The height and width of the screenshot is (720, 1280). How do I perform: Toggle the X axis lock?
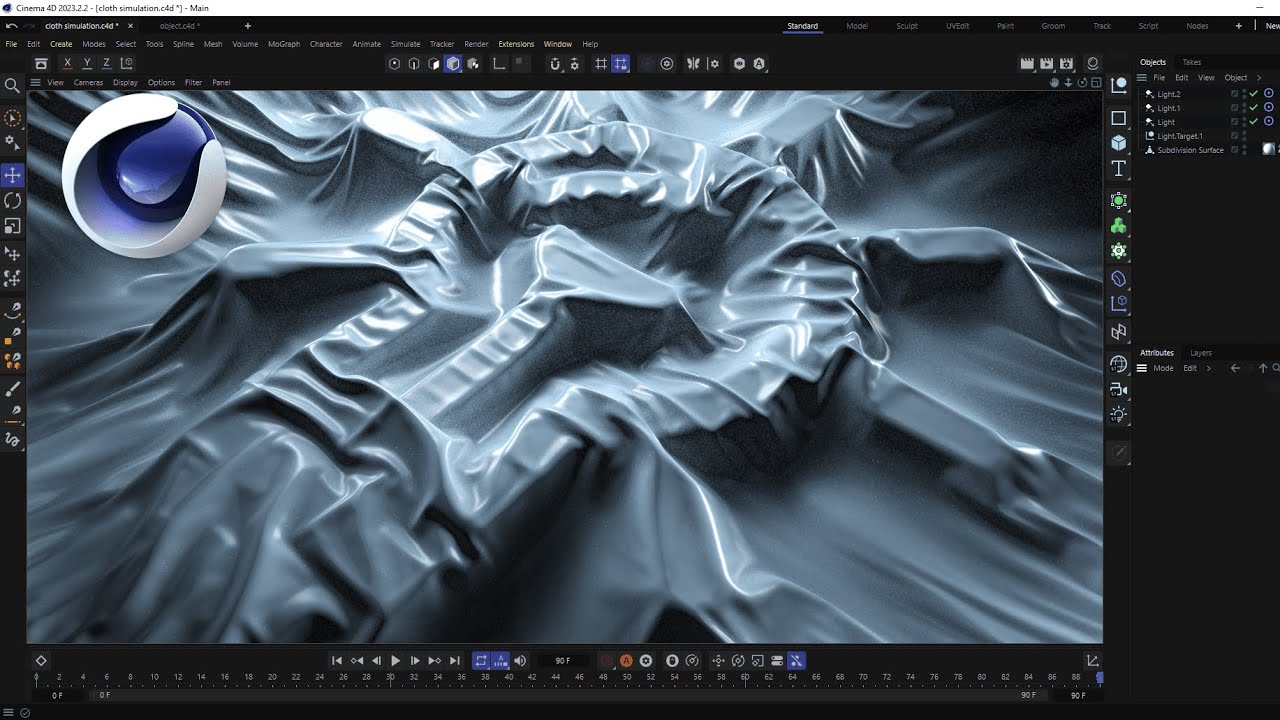point(67,63)
